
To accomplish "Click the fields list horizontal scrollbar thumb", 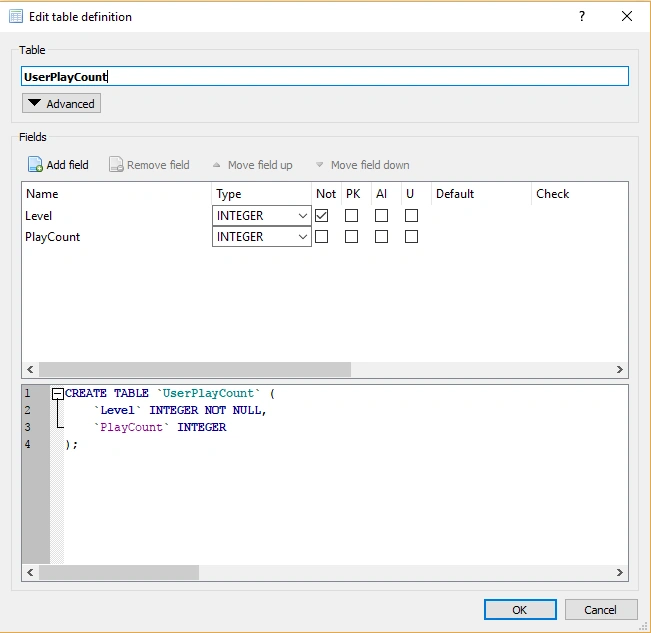I will tap(195, 369).
